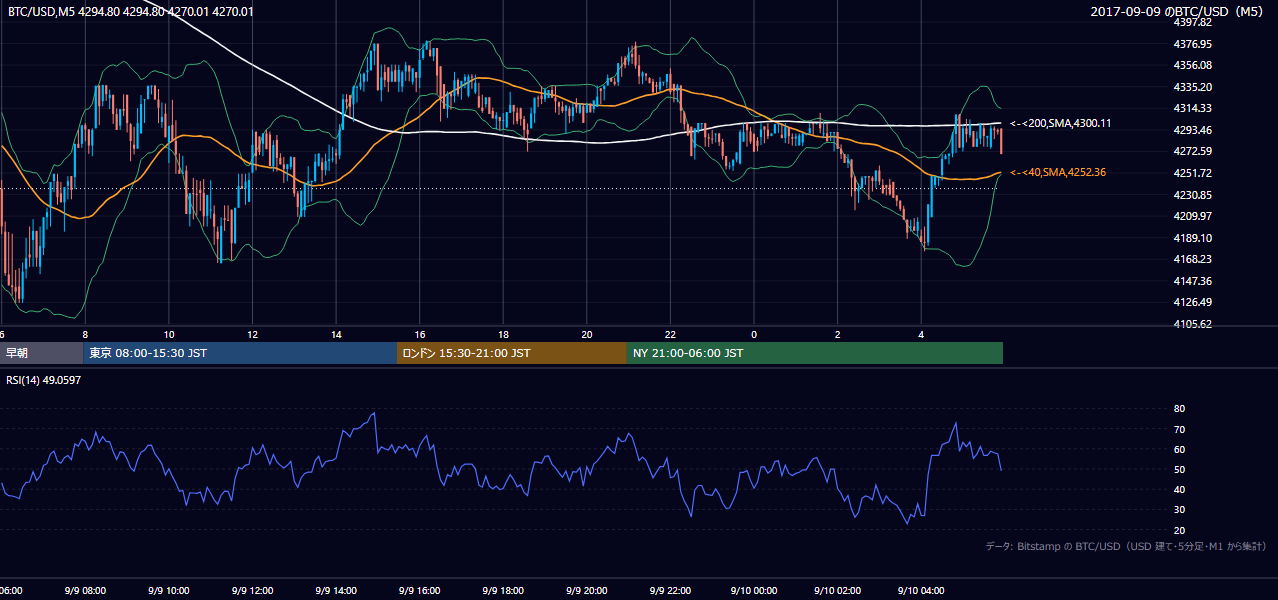Screen dimensions: 1278x600
Task: Click the 9/10 00:00 date label
Action: click(x=754, y=591)
